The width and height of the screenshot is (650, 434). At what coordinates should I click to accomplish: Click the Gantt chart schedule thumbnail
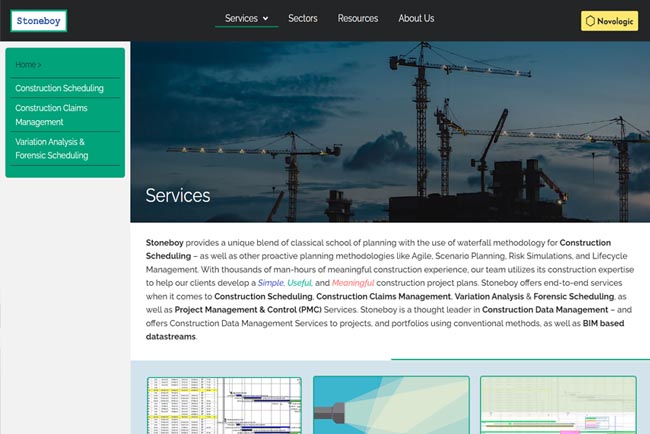pos(224,405)
